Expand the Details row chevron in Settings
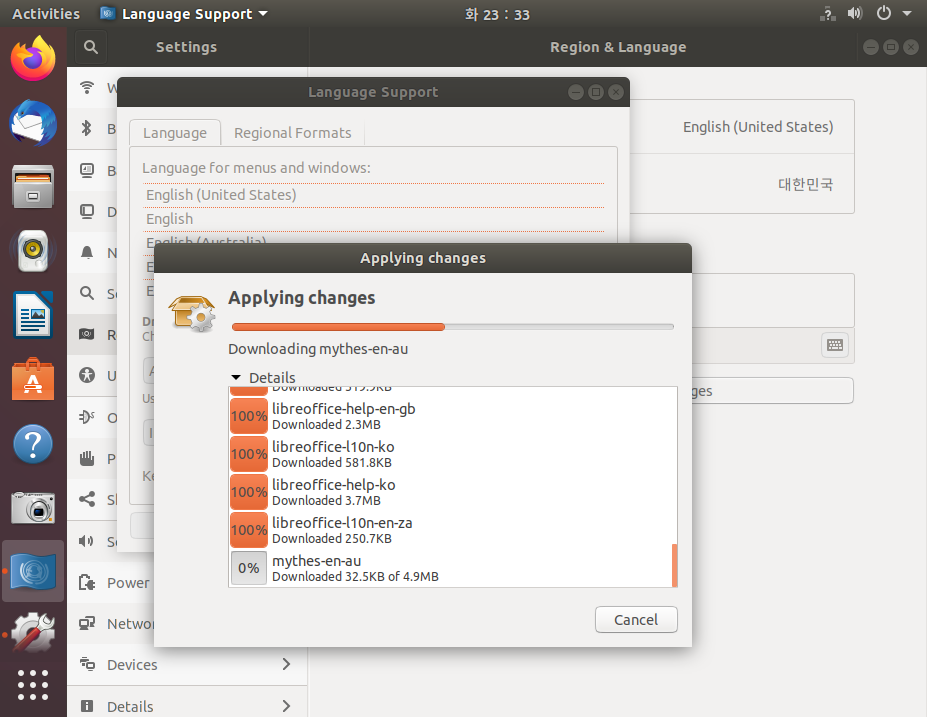Screen dimensions: 927x717 pyautogui.click(x=287, y=706)
